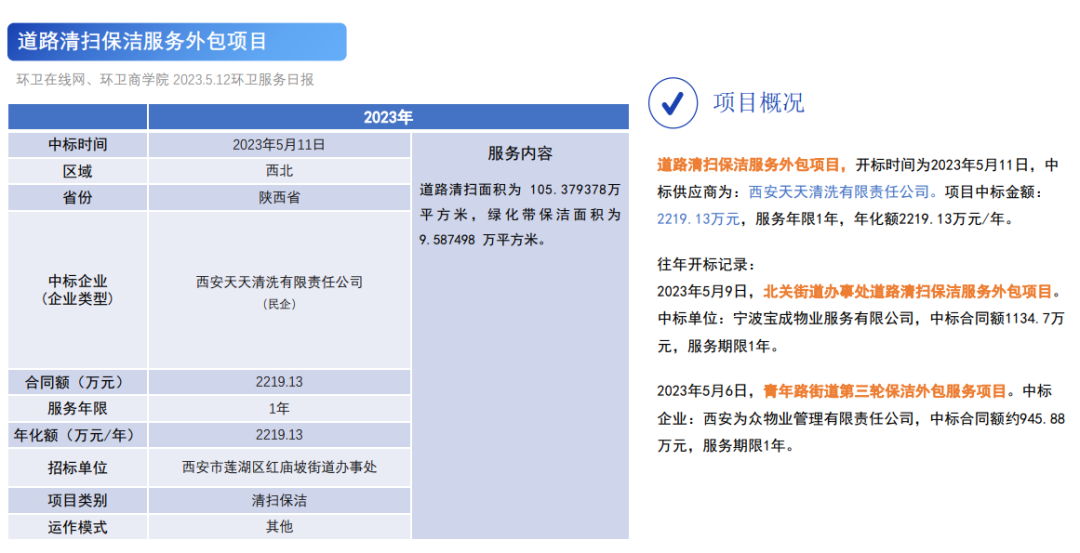Screen dimensions: 1080x553
Task: Select the 105.379378万 area figure
Action: [x=575, y=189]
